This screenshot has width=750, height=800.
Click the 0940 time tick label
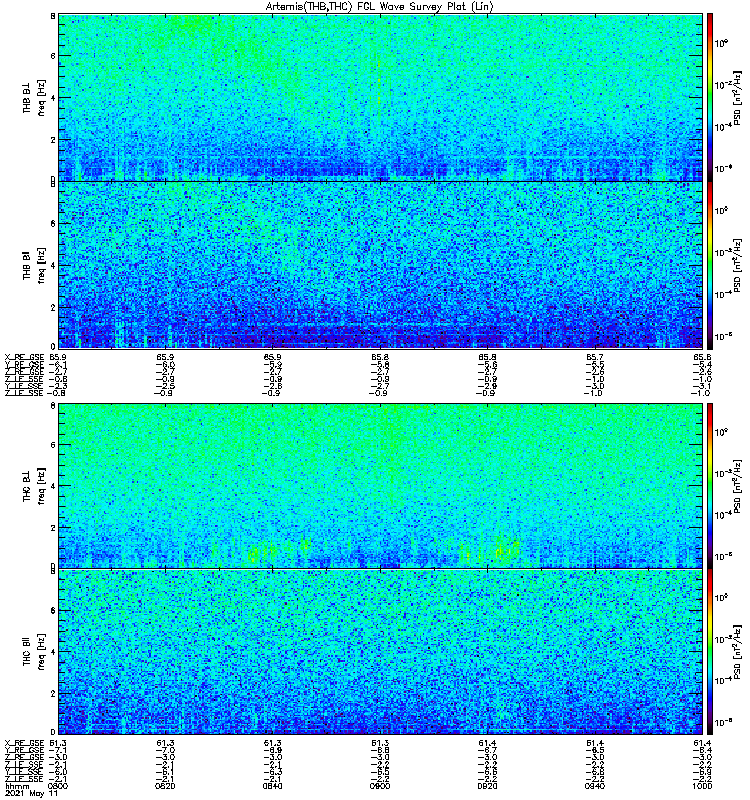(595, 786)
